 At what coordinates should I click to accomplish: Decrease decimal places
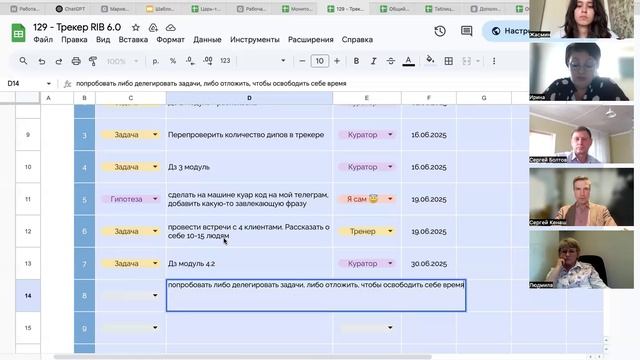coord(190,61)
